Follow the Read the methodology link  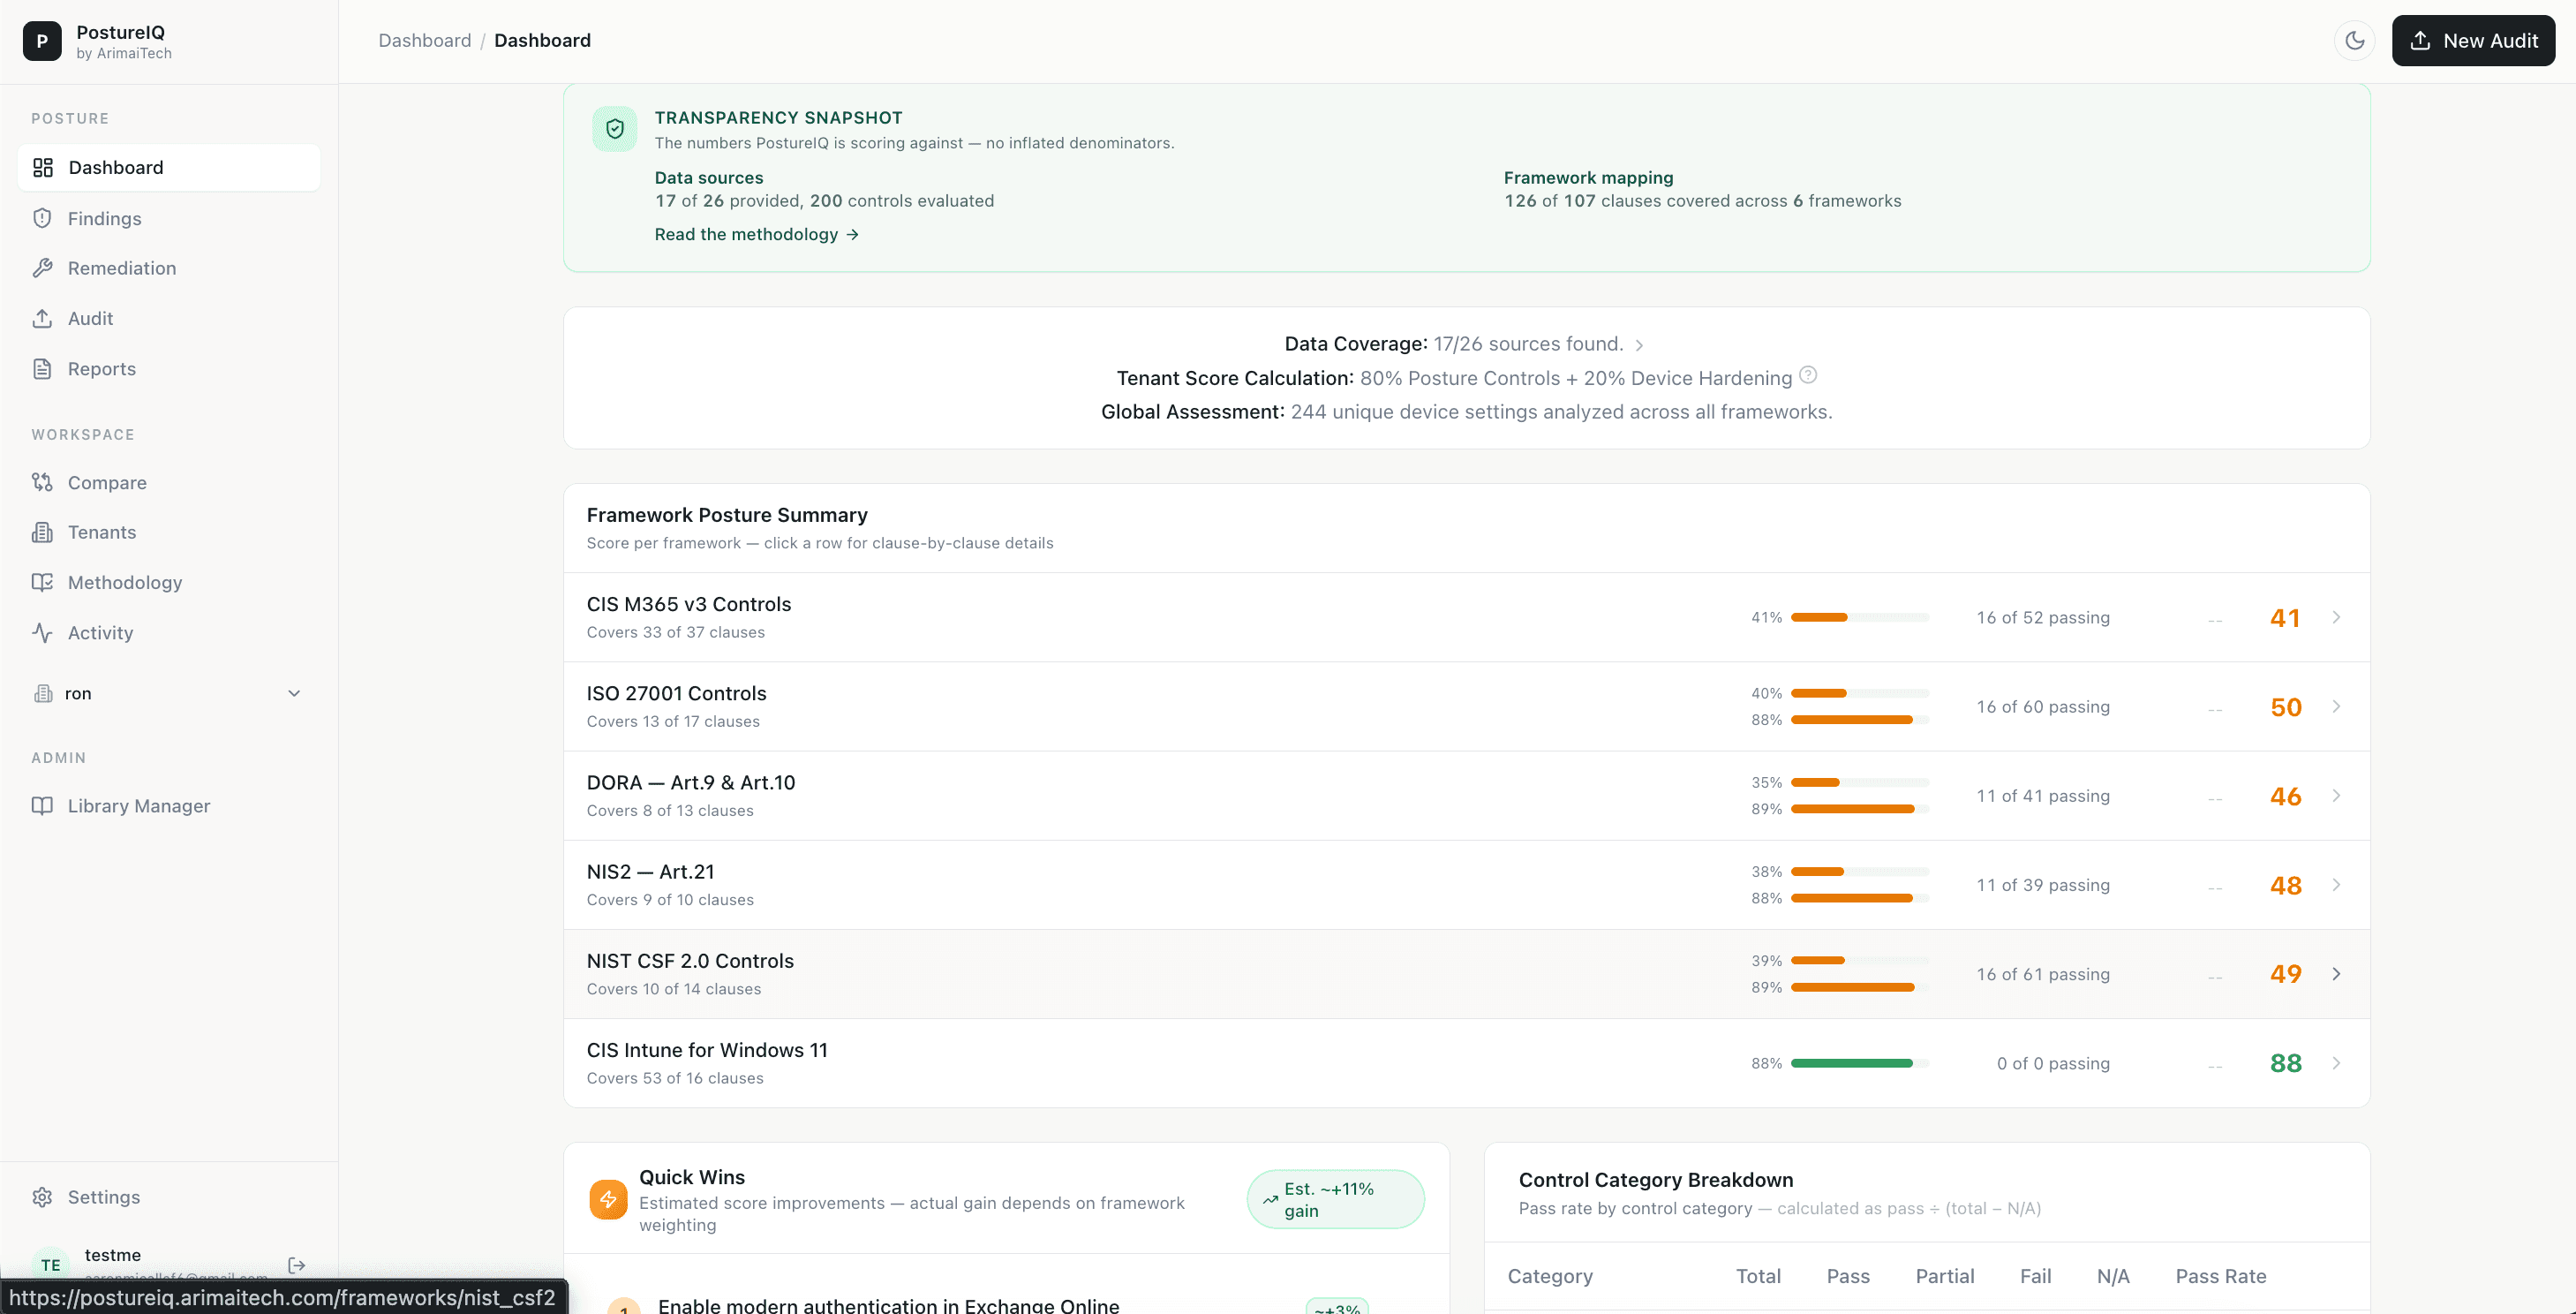coord(756,234)
